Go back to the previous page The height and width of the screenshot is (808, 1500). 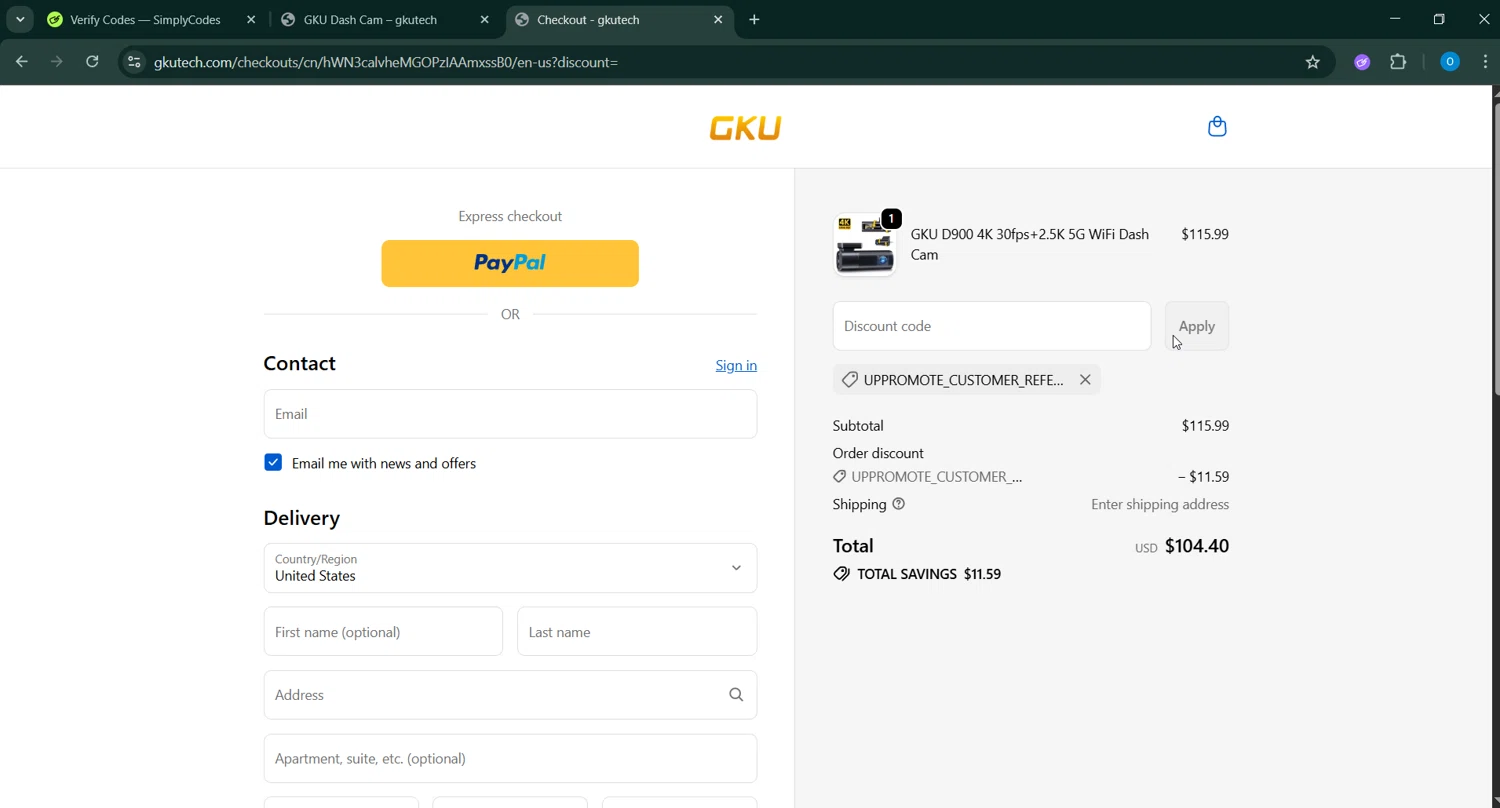click(x=22, y=62)
